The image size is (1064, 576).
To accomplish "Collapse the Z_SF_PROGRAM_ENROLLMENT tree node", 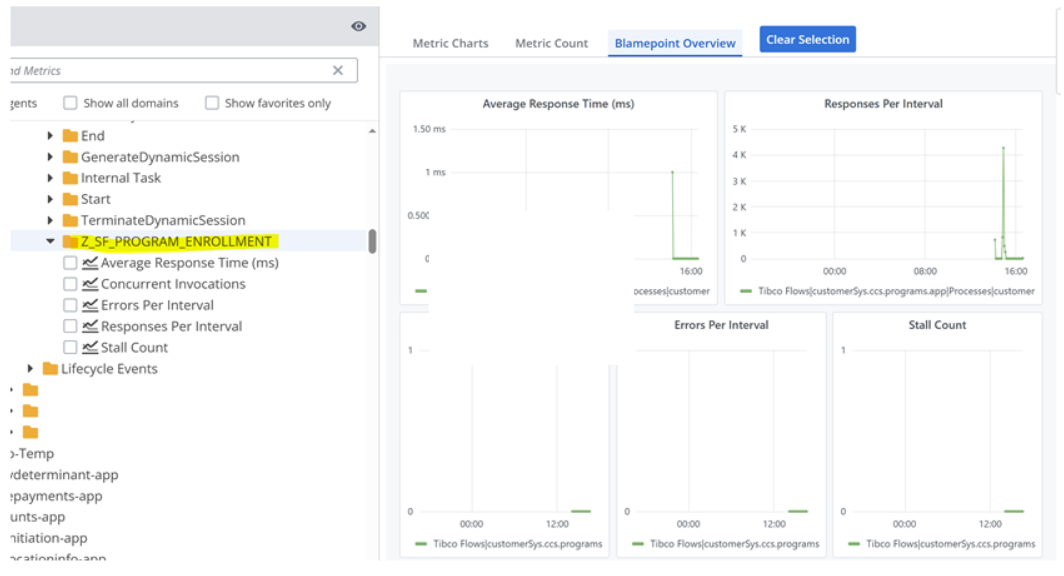I will [50, 242].
